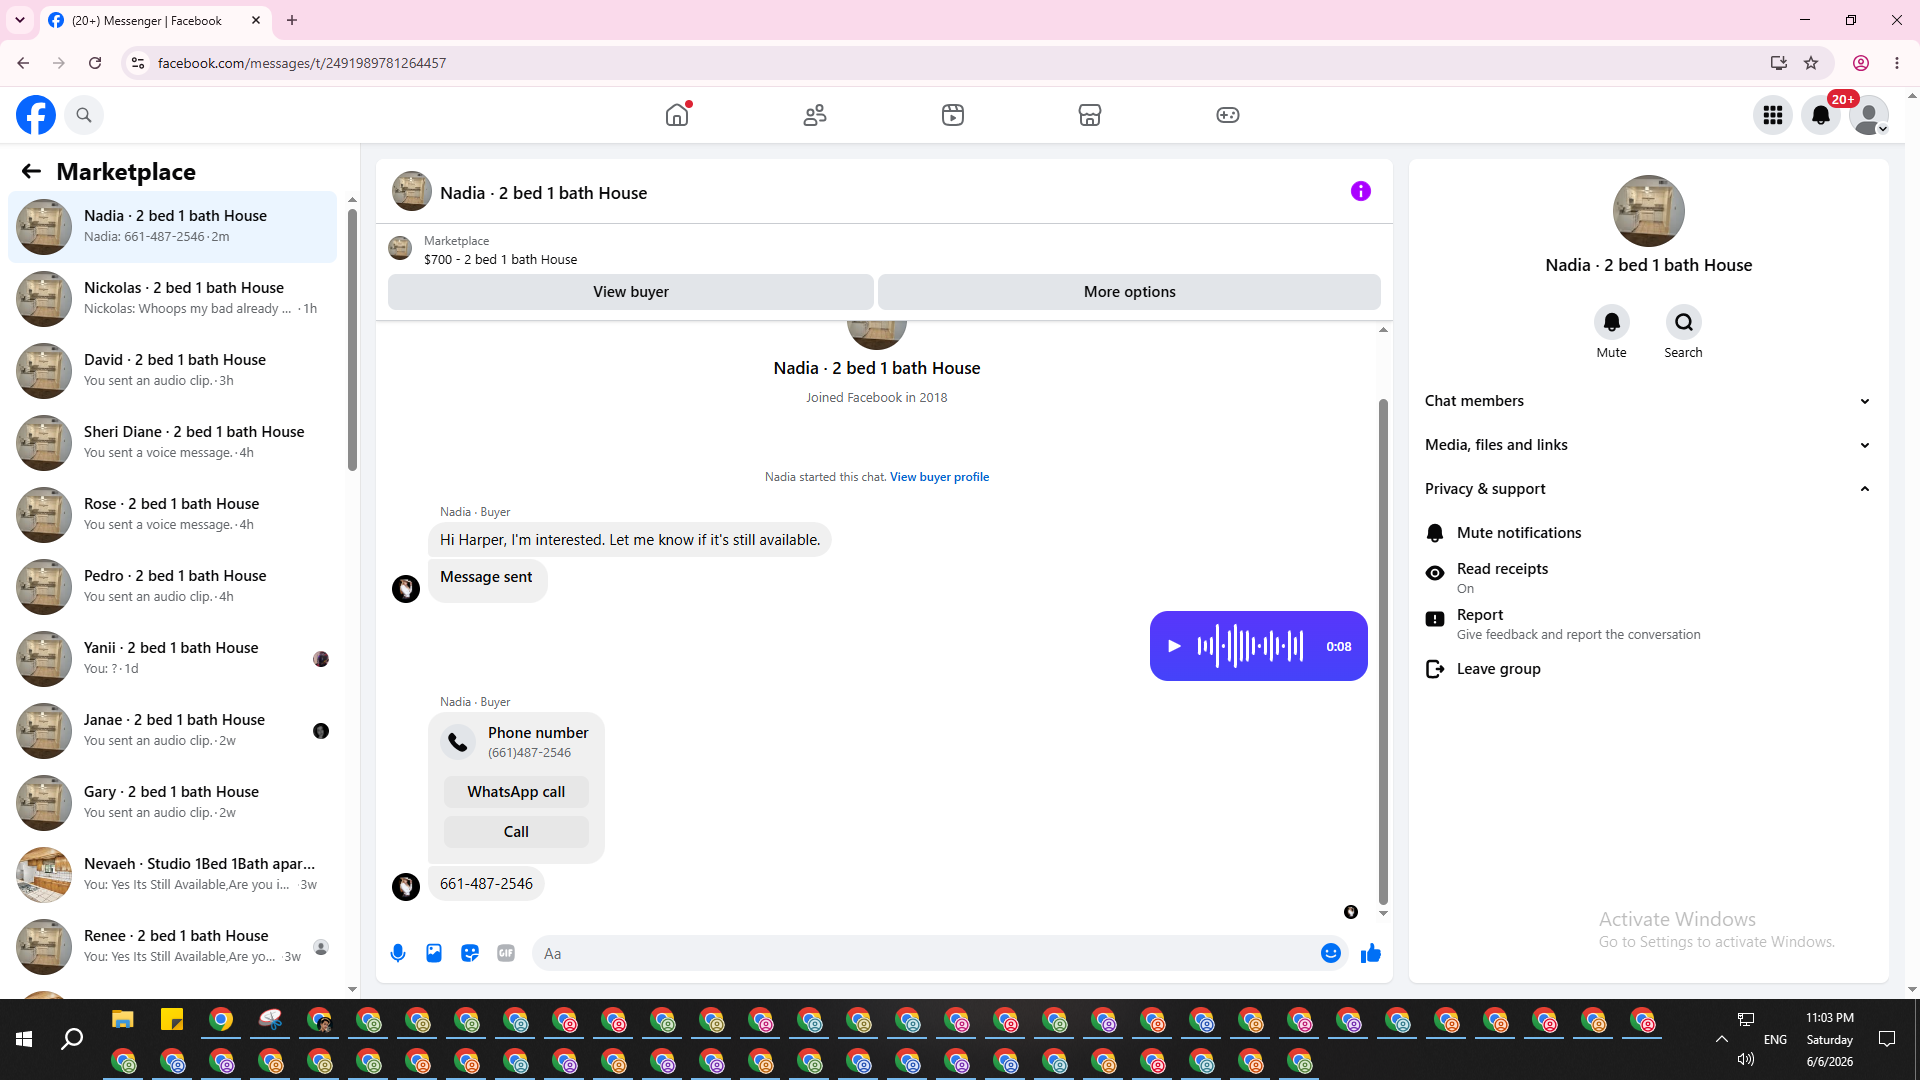Click the WhatsApp call button
Screen dimensions: 1920x1080
click(516, 792)
